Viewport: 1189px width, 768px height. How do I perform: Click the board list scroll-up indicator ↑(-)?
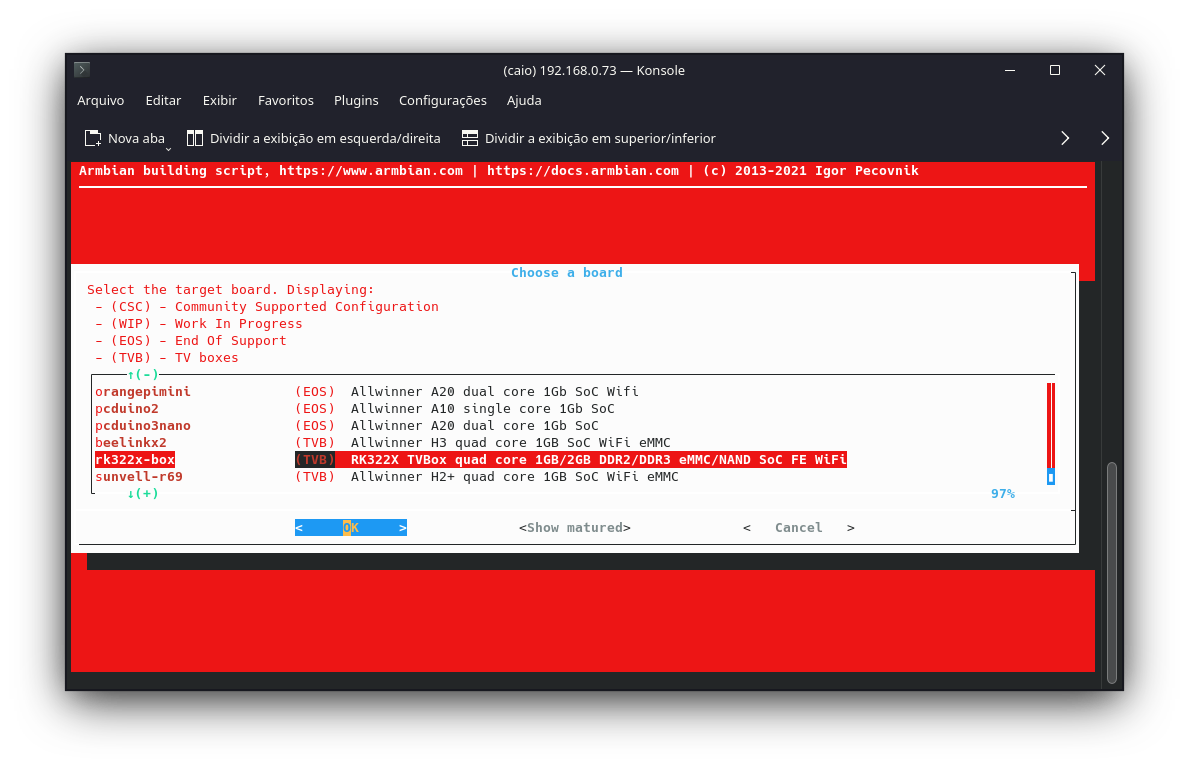(143, 375)
